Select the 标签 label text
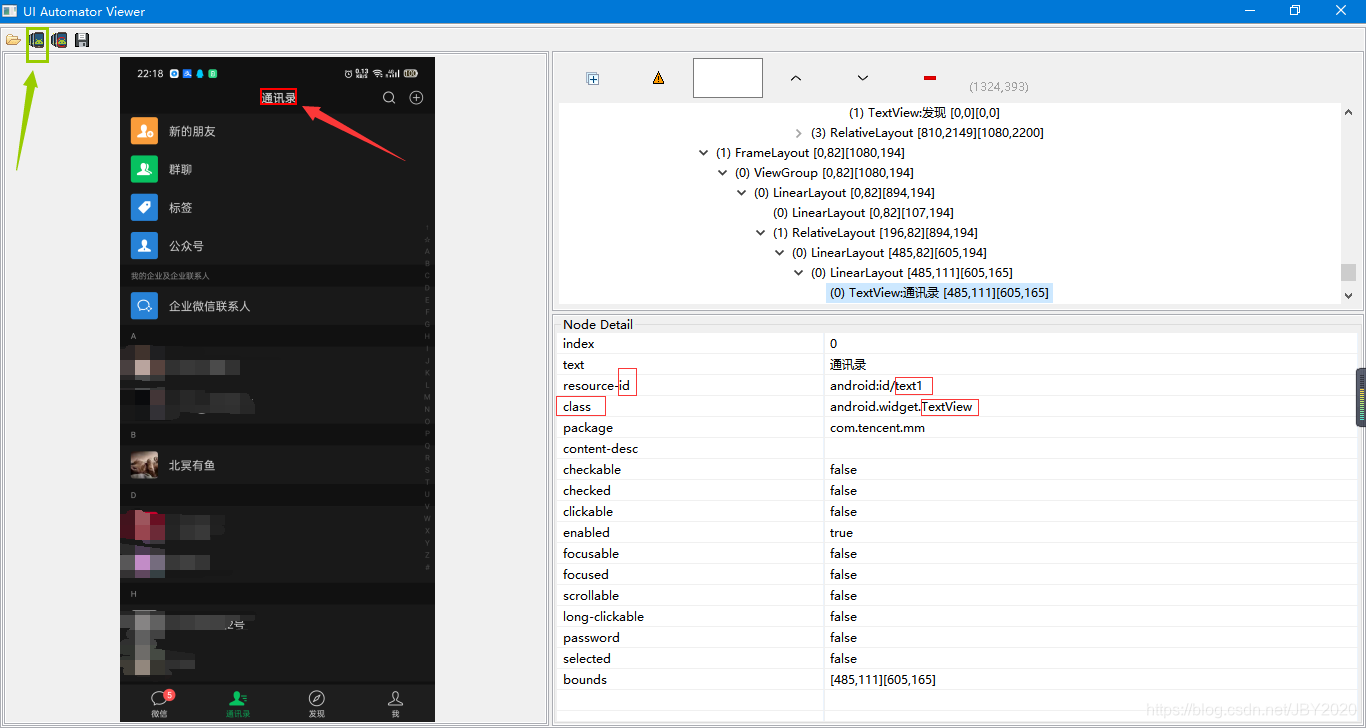The width and height of the screenshot is (1366, 728). [180, 207]
